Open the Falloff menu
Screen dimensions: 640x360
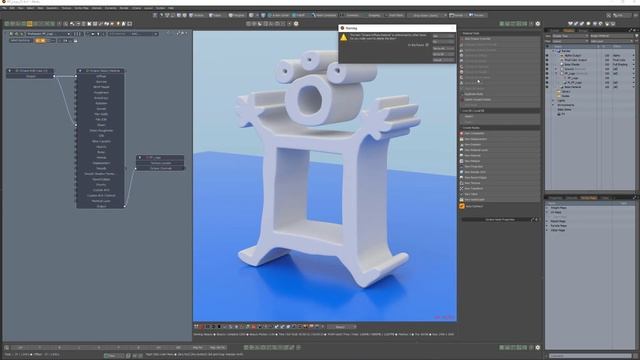pos(299,15)
